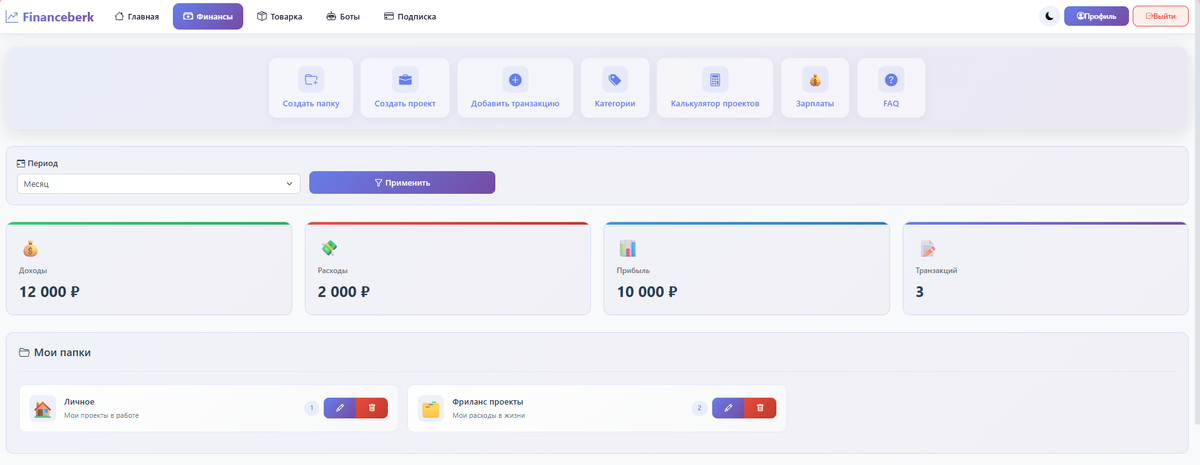The image size is (1200, 465).
Task: Click the Добавить транзакцию plus icon
Action: (x=515, y=80)
